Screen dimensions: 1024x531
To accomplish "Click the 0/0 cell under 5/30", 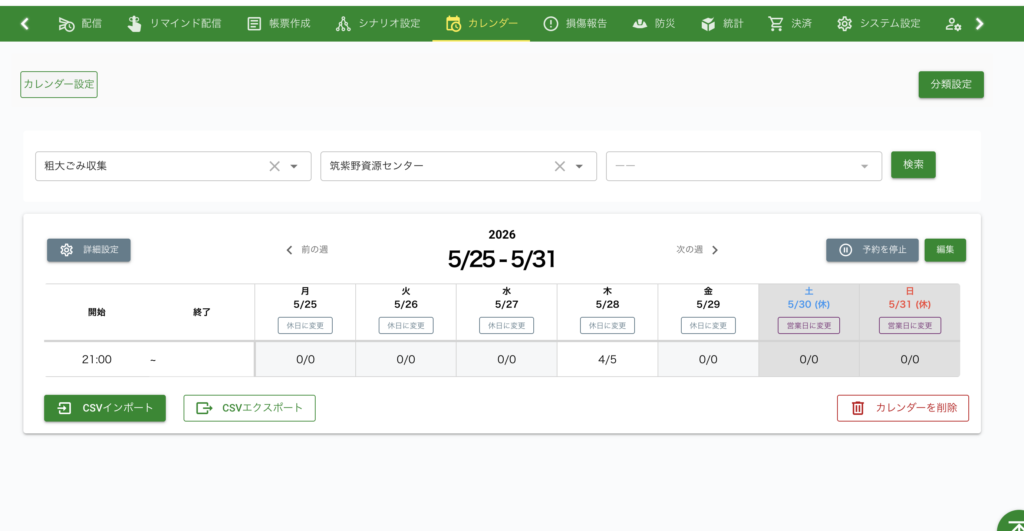I will pos(808,360).
